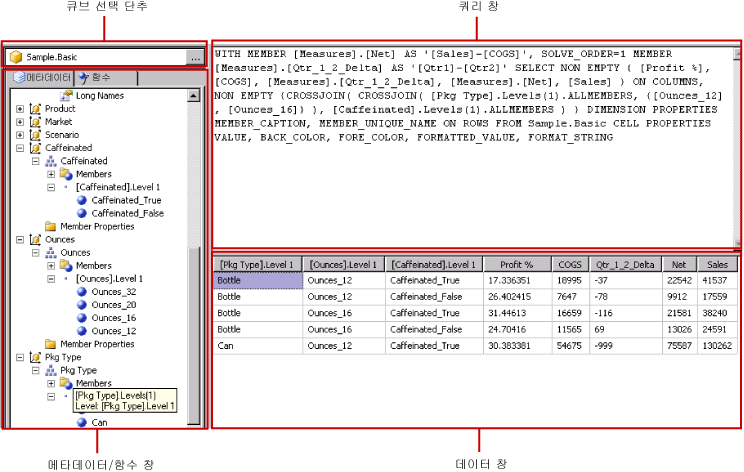
Task: Click the Market dimension icon
Action: coord(36,122)
